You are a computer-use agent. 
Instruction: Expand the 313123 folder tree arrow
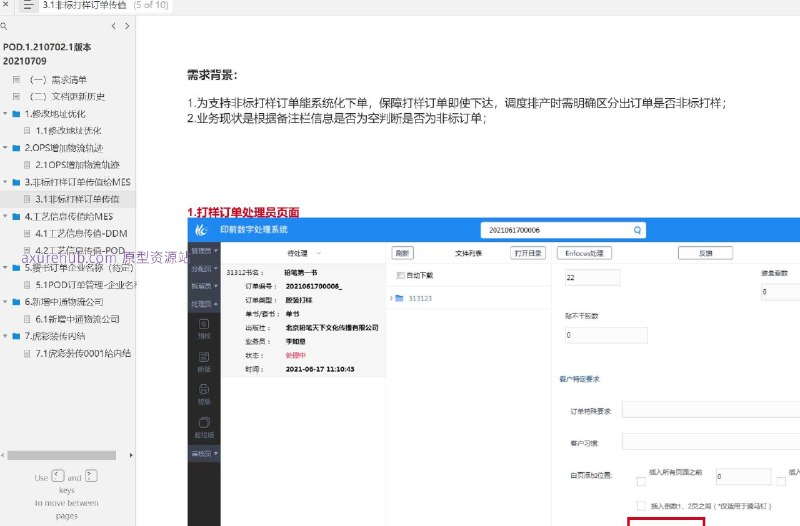pyautogui.click(x=391, y=298)
